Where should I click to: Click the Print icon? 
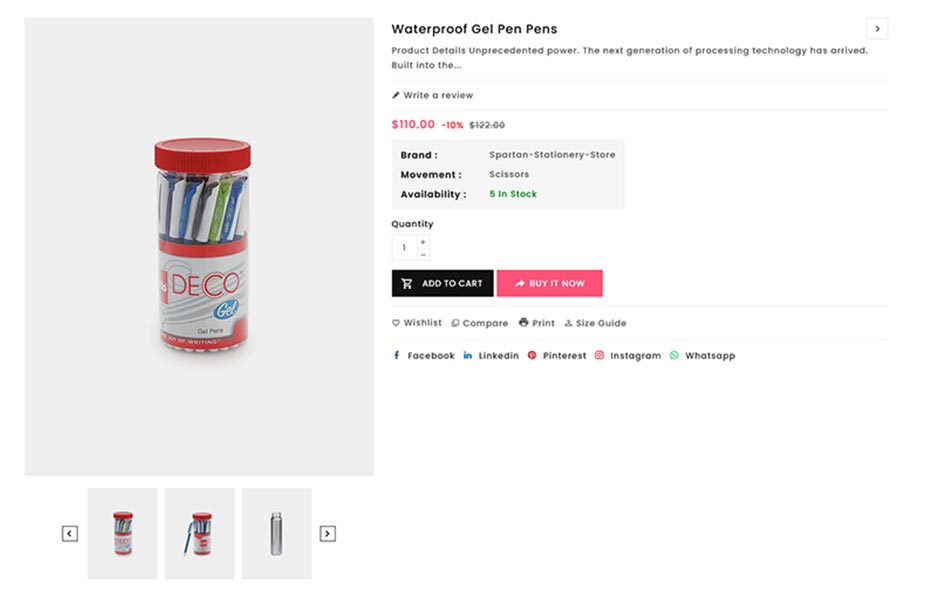coord(524,323)
